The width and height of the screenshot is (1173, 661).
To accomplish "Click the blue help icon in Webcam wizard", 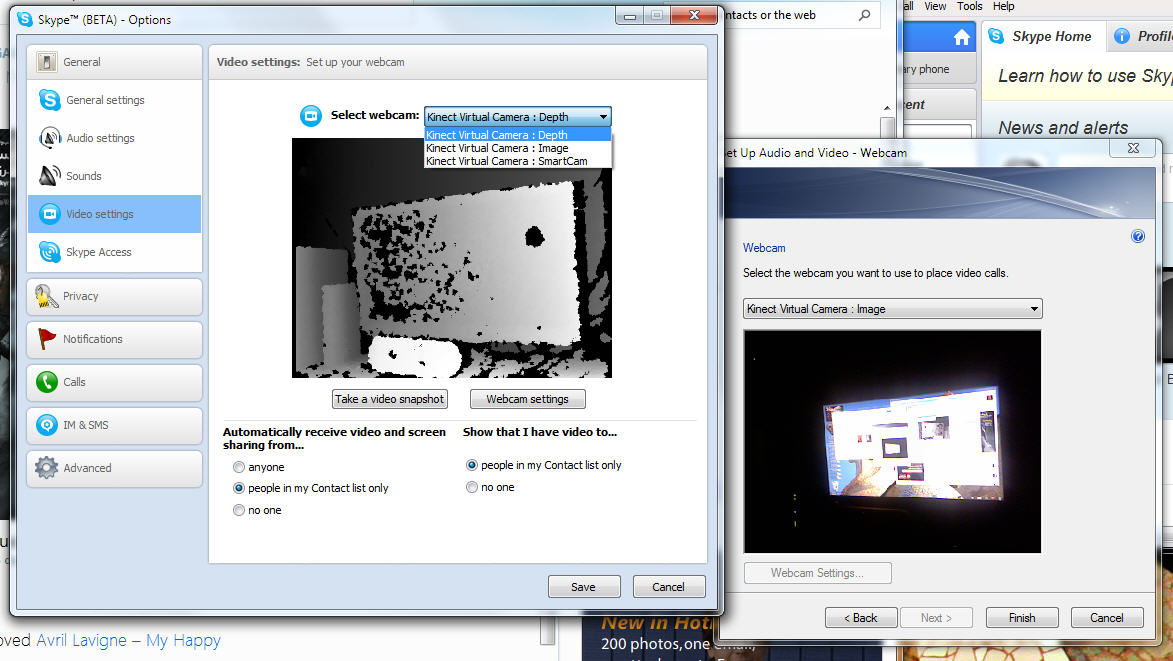I will pyautogui.click(x=1138, y=236).
